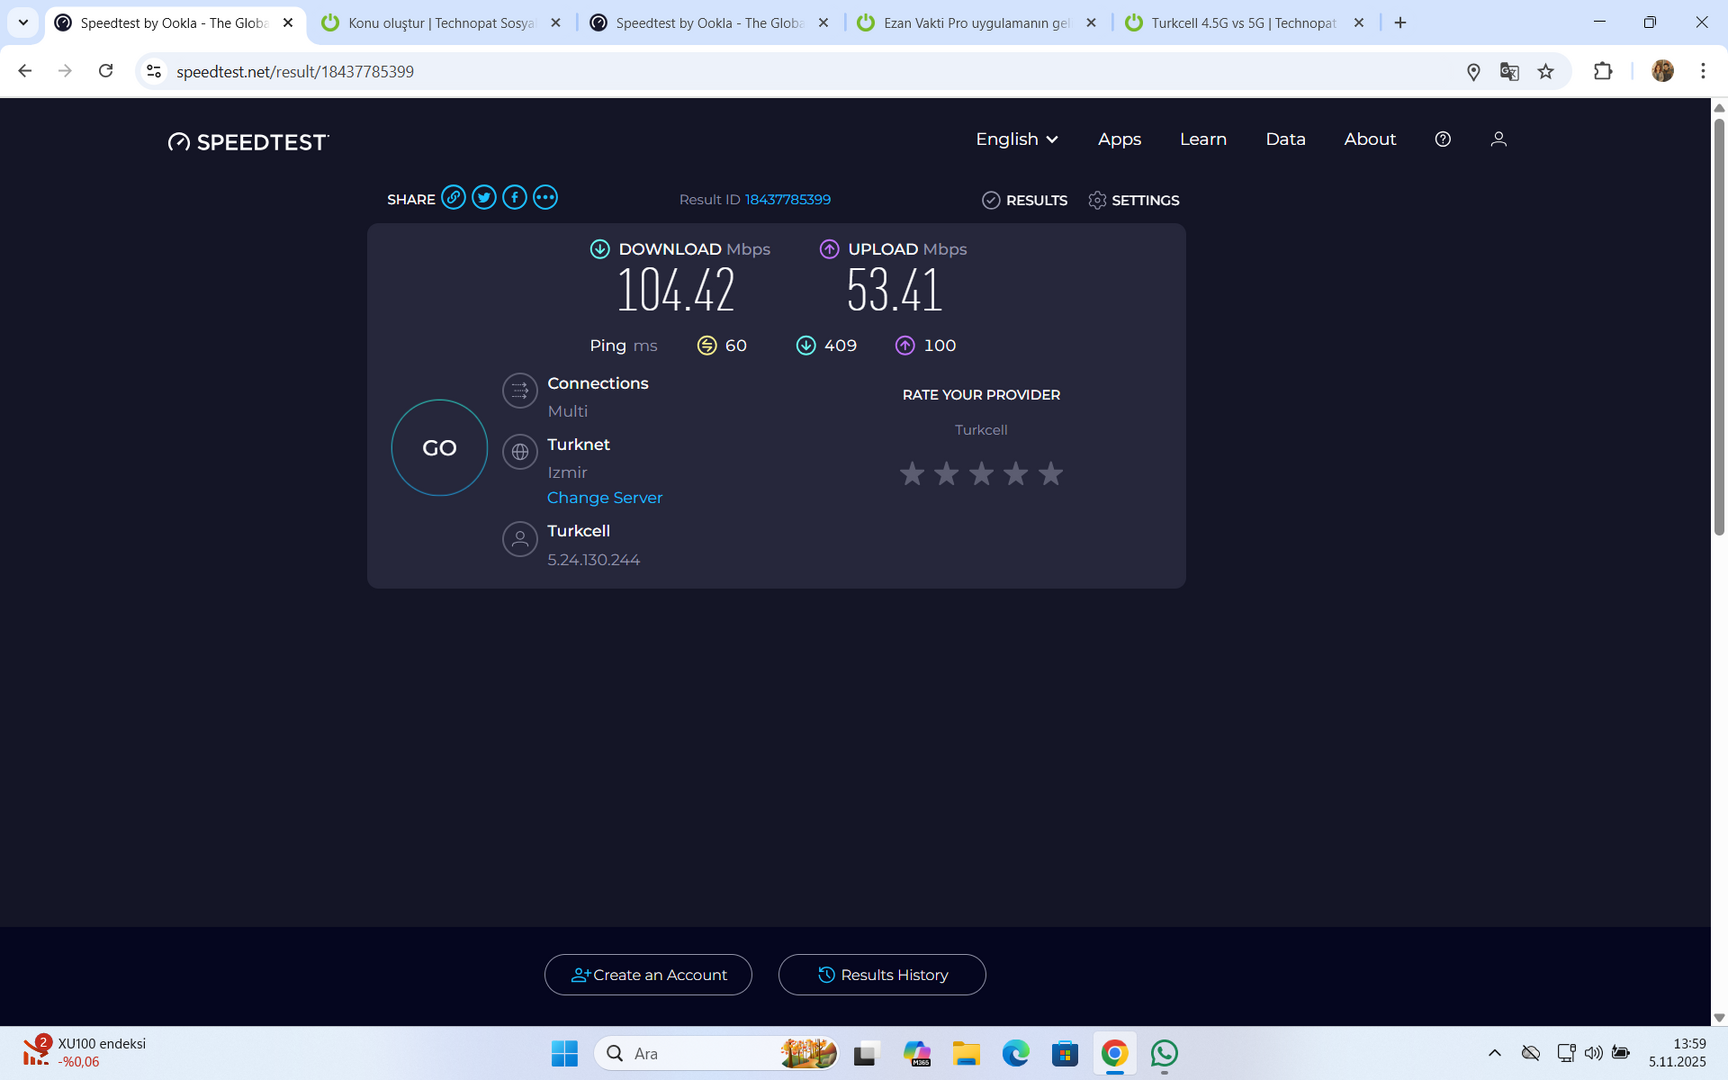Open the XU100 endeksi widget
The image size is (1728, 1080).
[84, 1053]
